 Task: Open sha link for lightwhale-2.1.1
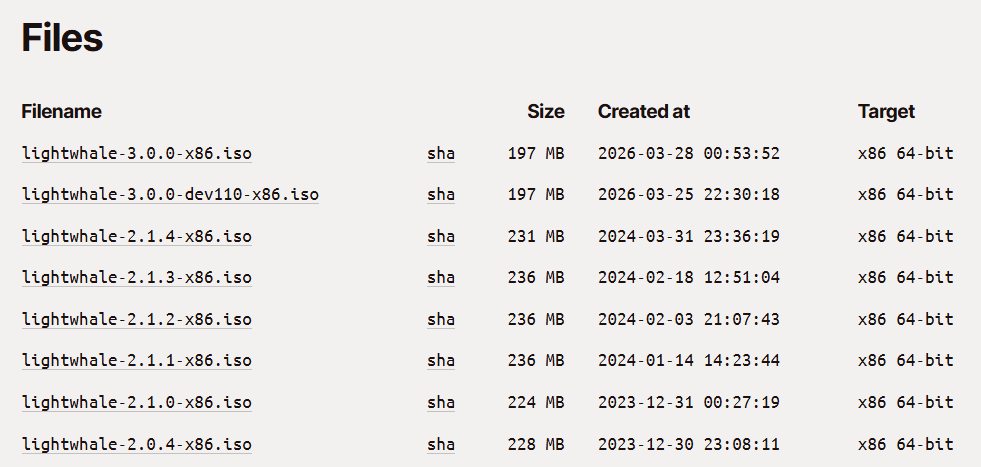[441, 360]
